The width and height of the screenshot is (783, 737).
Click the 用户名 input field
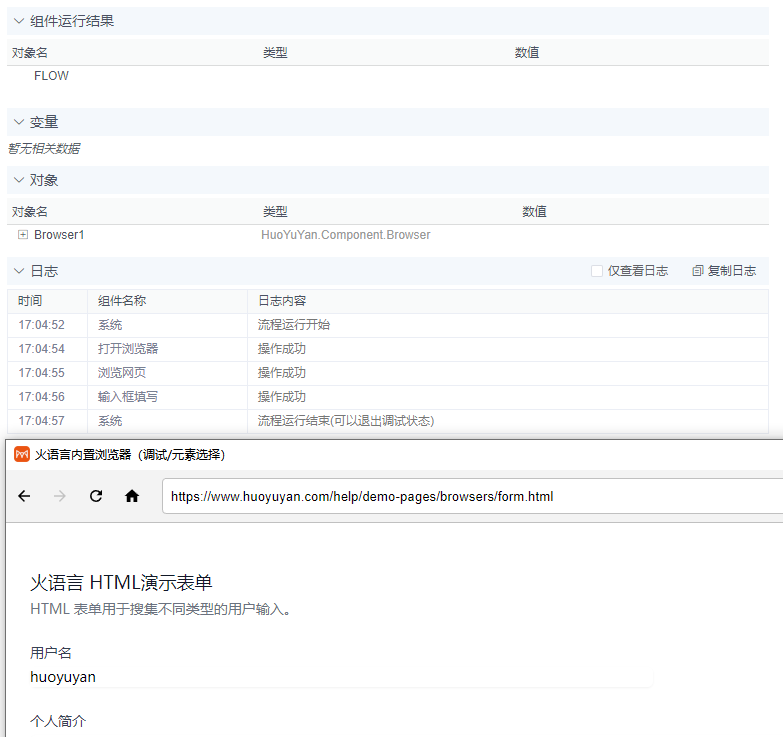340,677
